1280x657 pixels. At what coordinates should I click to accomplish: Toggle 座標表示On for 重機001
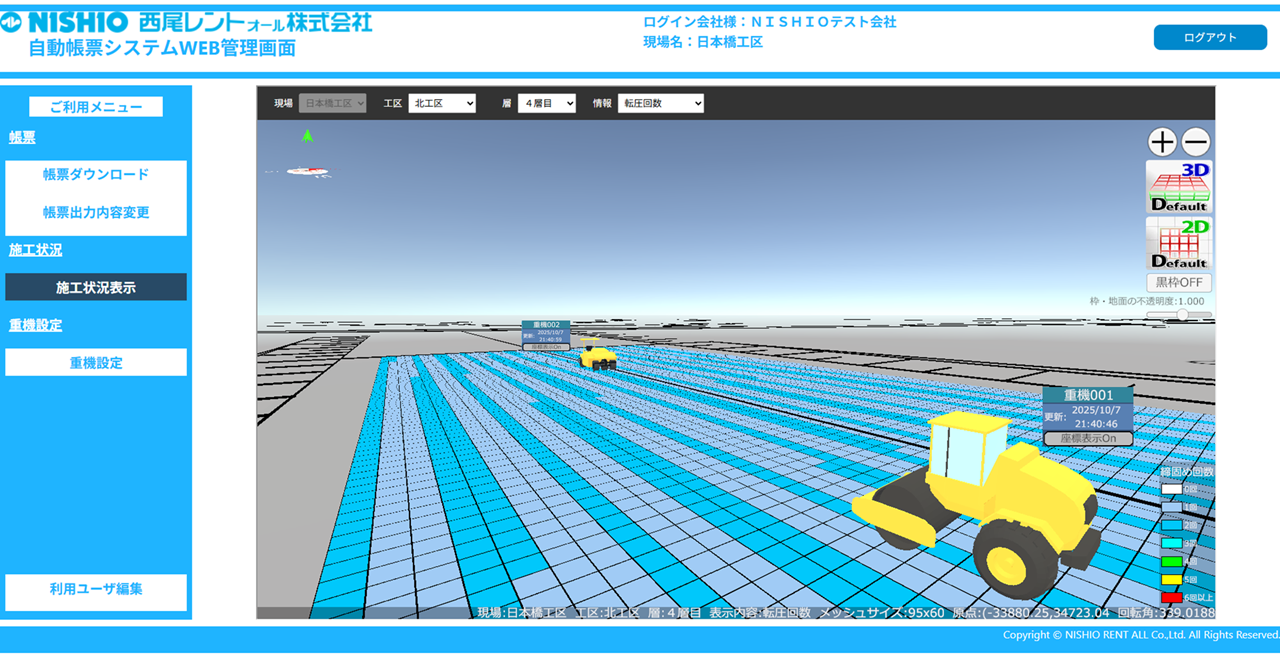(1088, 439)
